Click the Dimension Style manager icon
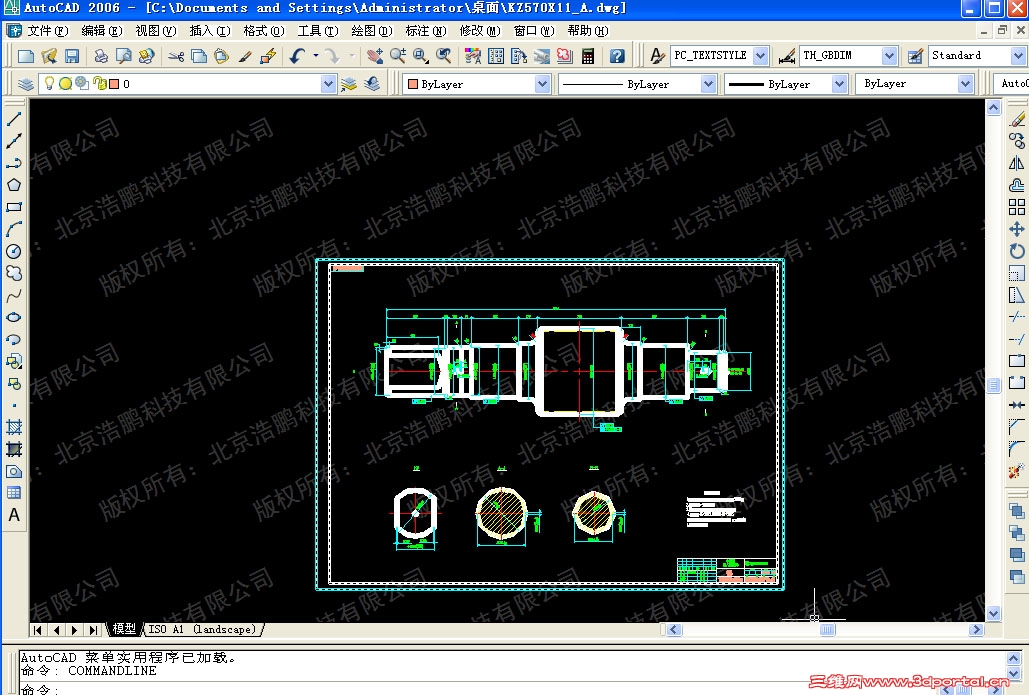The width and height of the screenshot is (1029, 695). pos(786,56)
